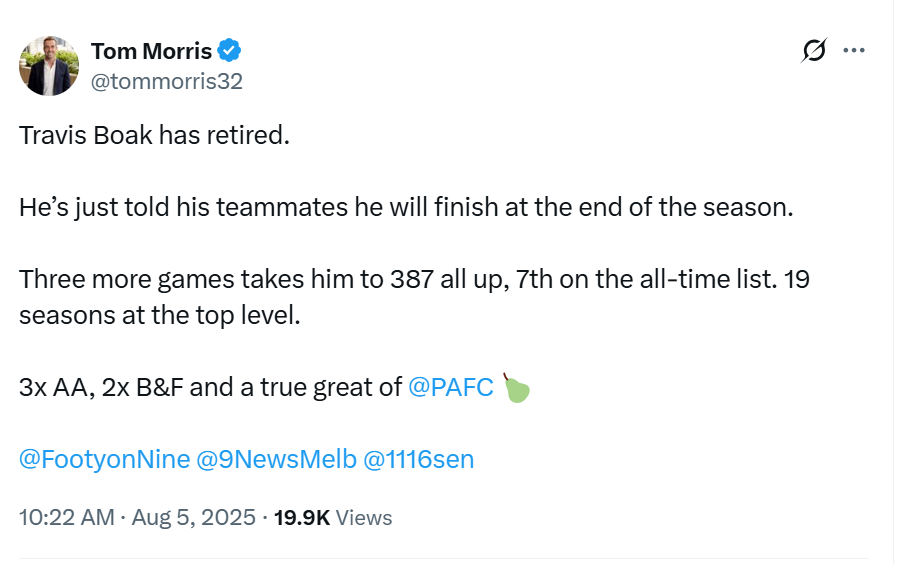Click the pear emoji after @PAFC
Image resolution: width=906 pixels, height=565 pixels.
tap(515, 387)
